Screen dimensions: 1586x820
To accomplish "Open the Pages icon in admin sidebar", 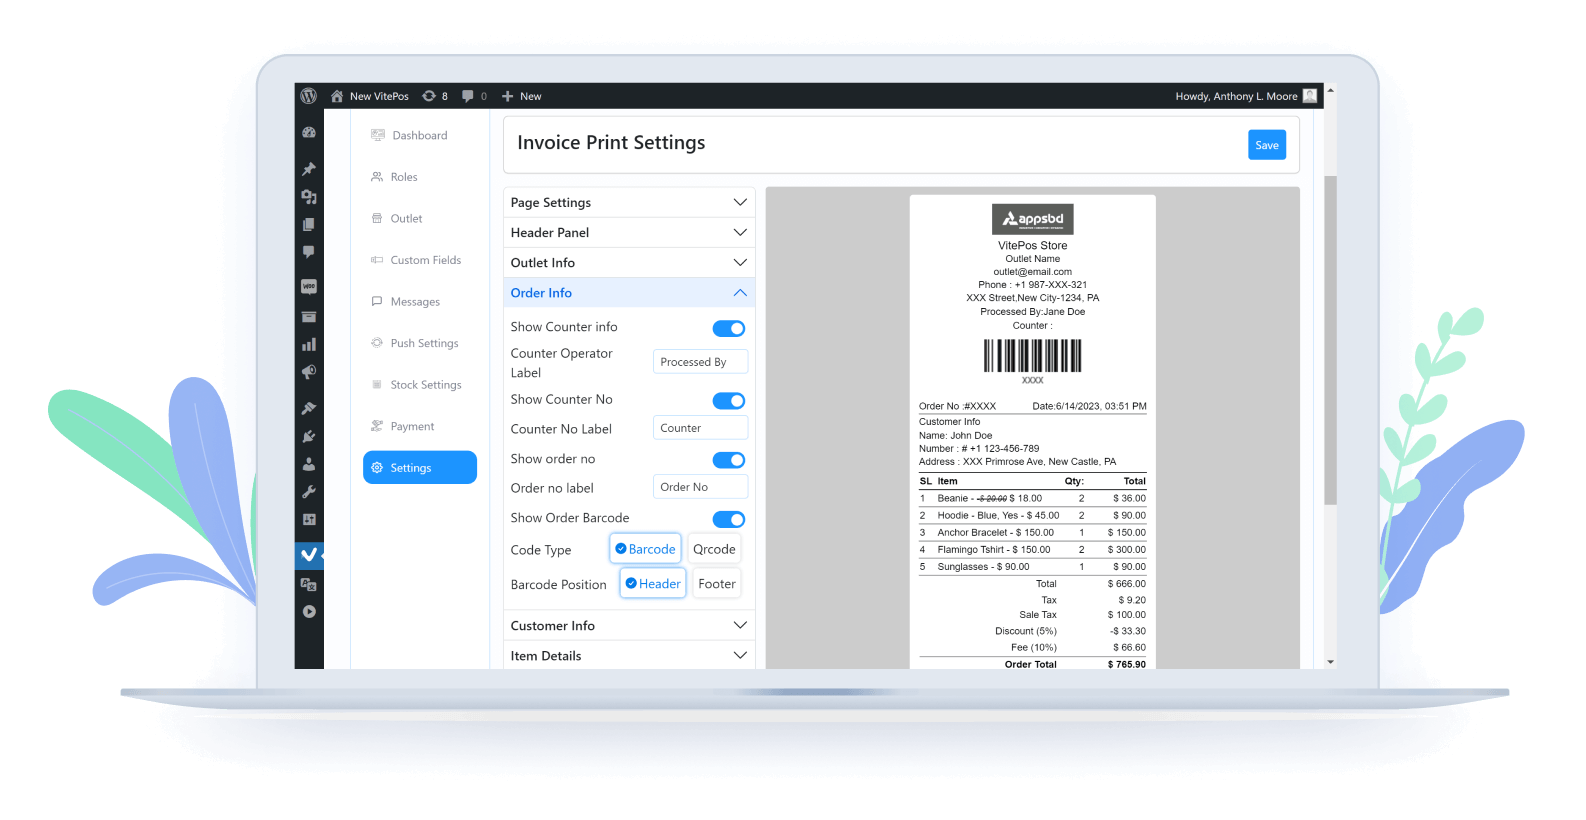I will 309,225.
